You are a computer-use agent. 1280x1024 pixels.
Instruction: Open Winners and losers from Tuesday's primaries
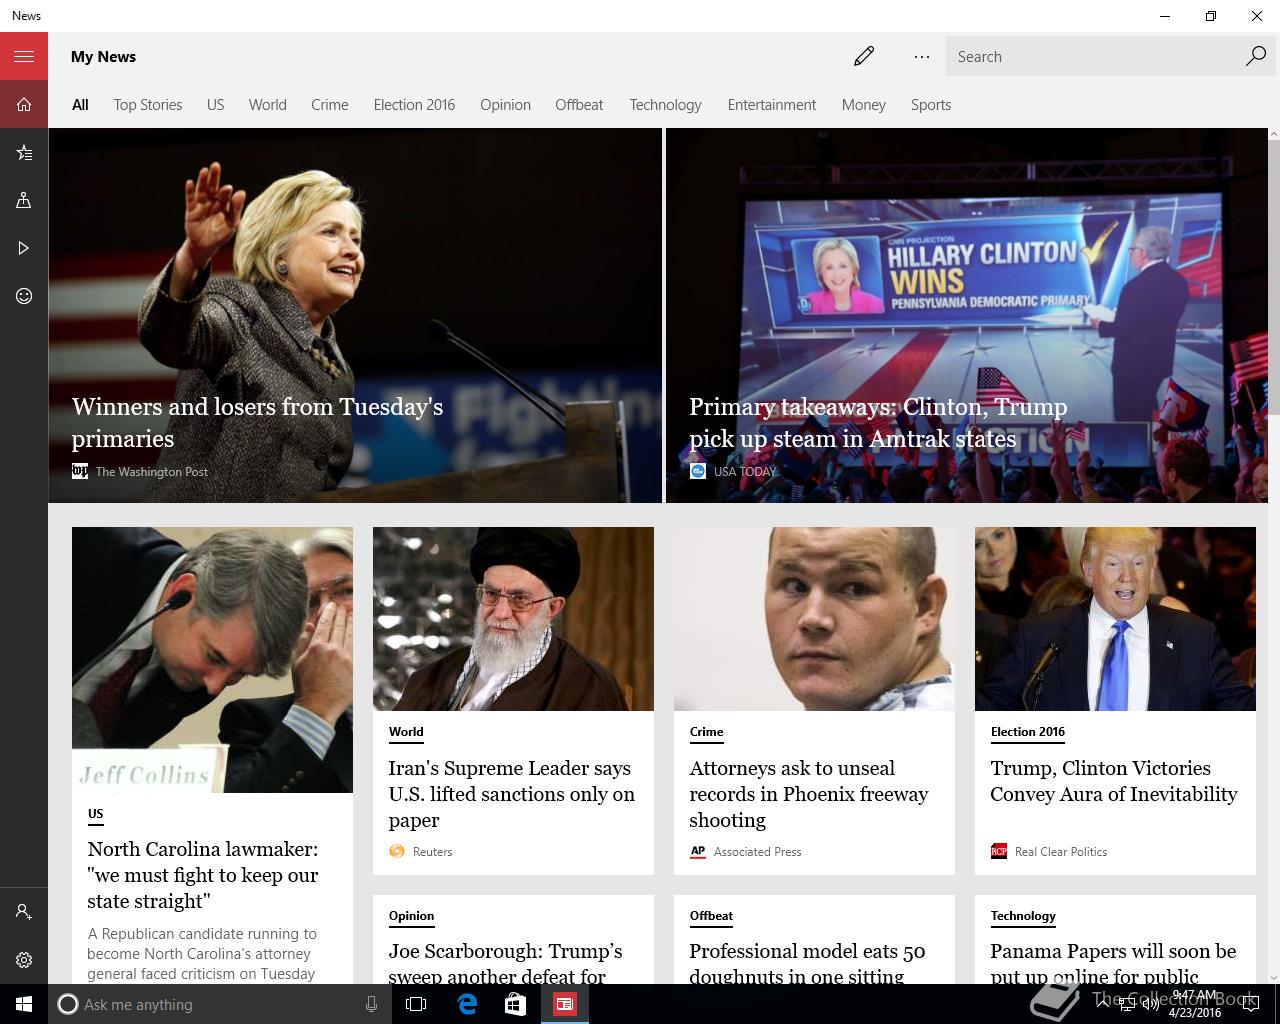[257, 422]
